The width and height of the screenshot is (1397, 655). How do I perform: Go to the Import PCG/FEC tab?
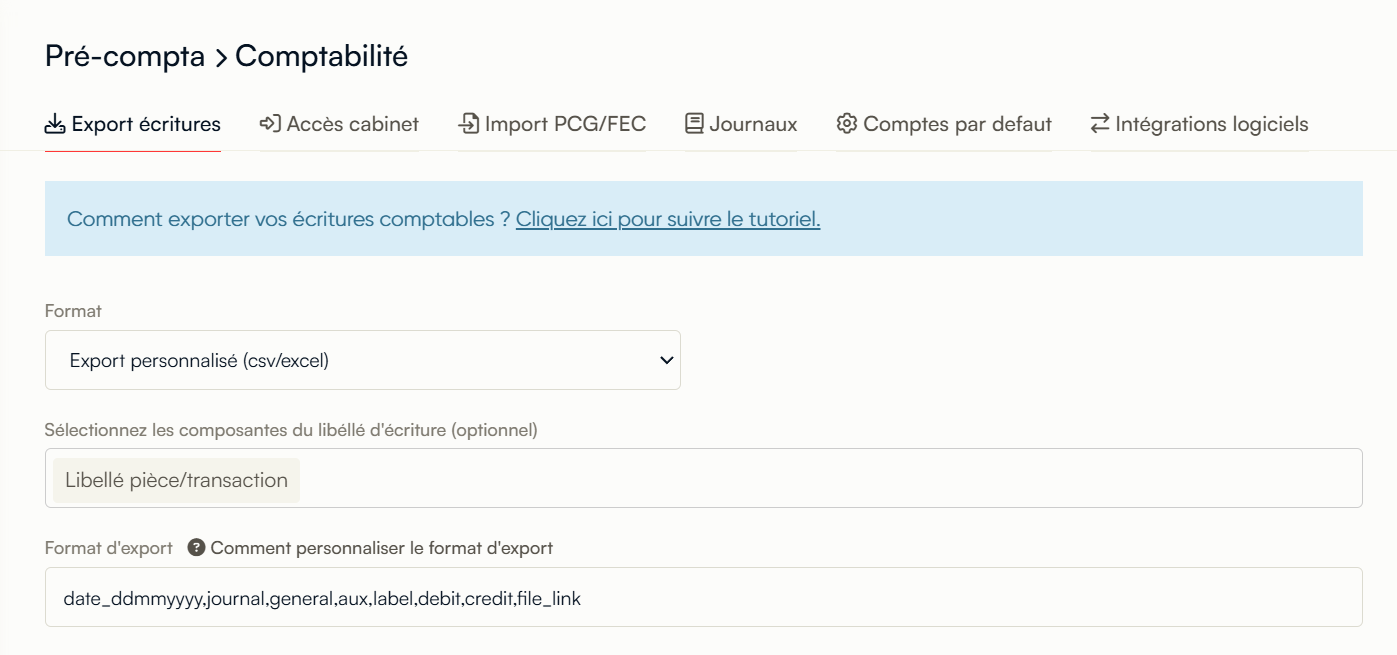[565, 124]
